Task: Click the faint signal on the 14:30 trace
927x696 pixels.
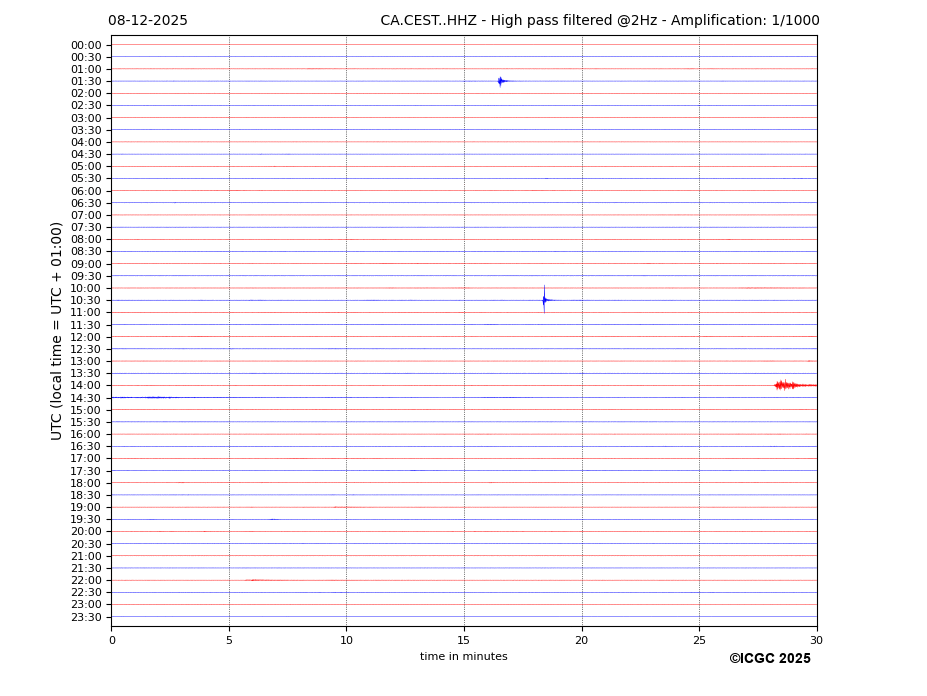Action: pos(157,397)
